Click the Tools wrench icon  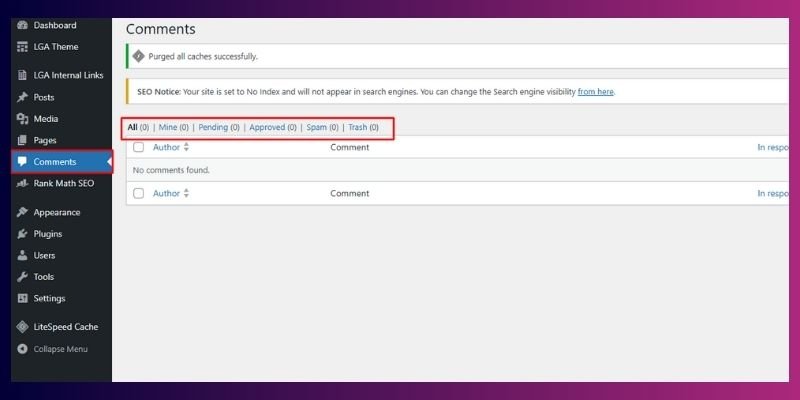tap(22, 277)
